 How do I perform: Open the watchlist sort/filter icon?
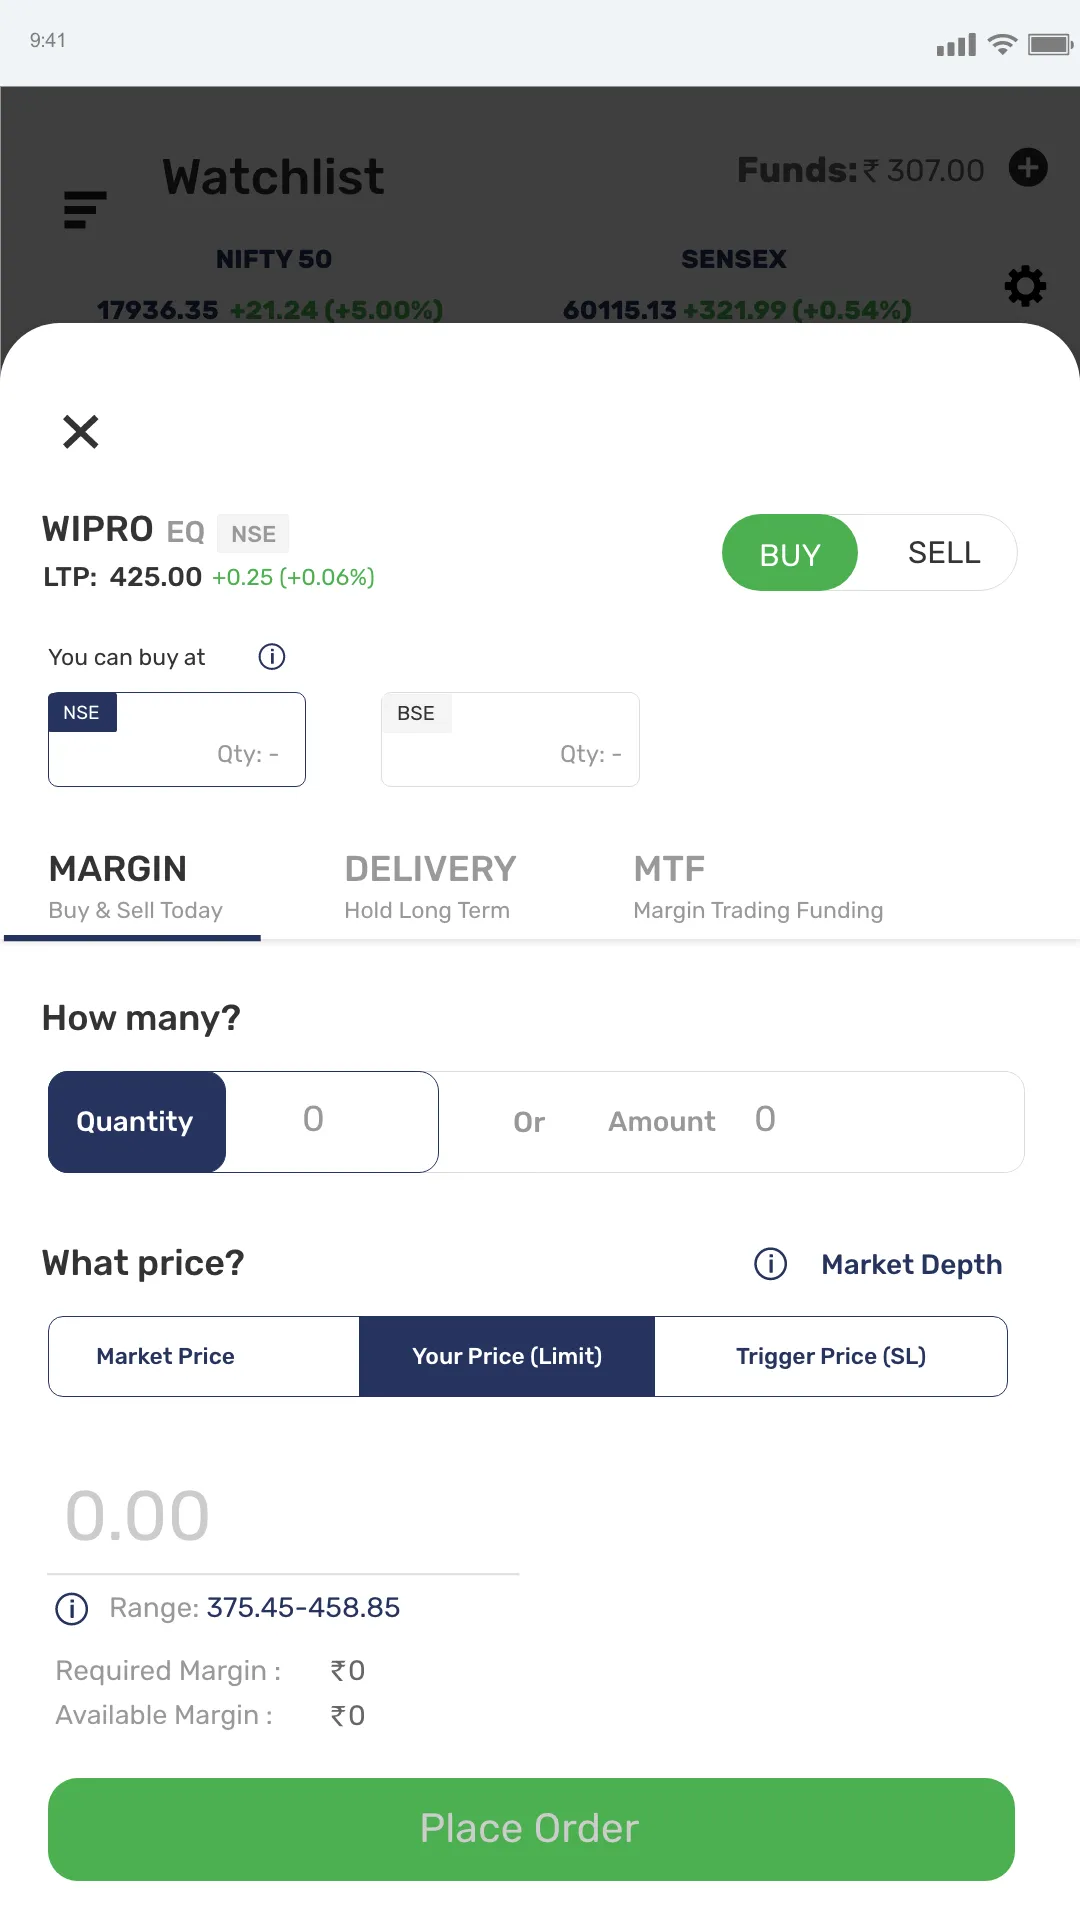point(85,208)
